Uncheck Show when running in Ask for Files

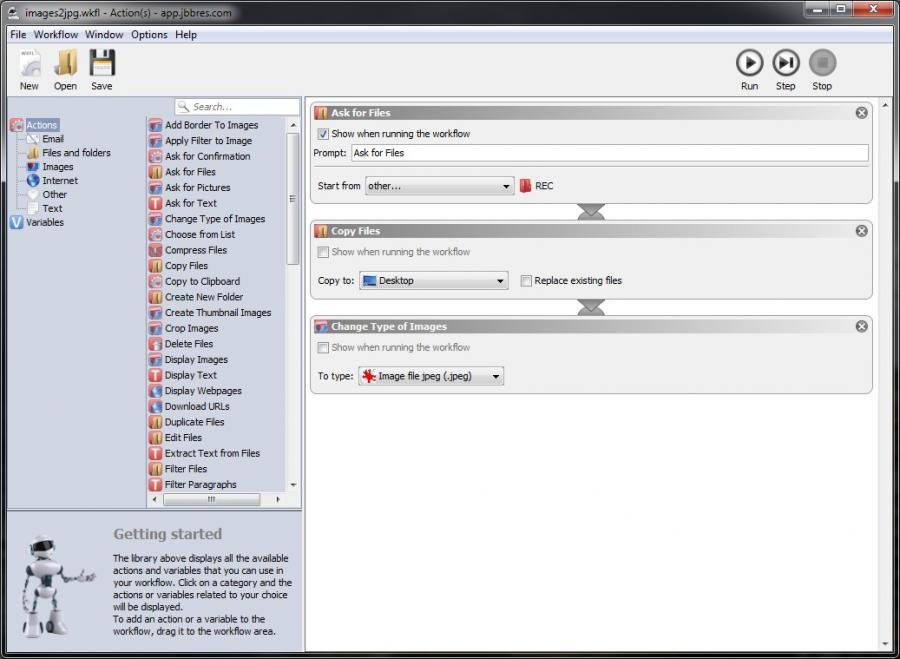(323, 134)
